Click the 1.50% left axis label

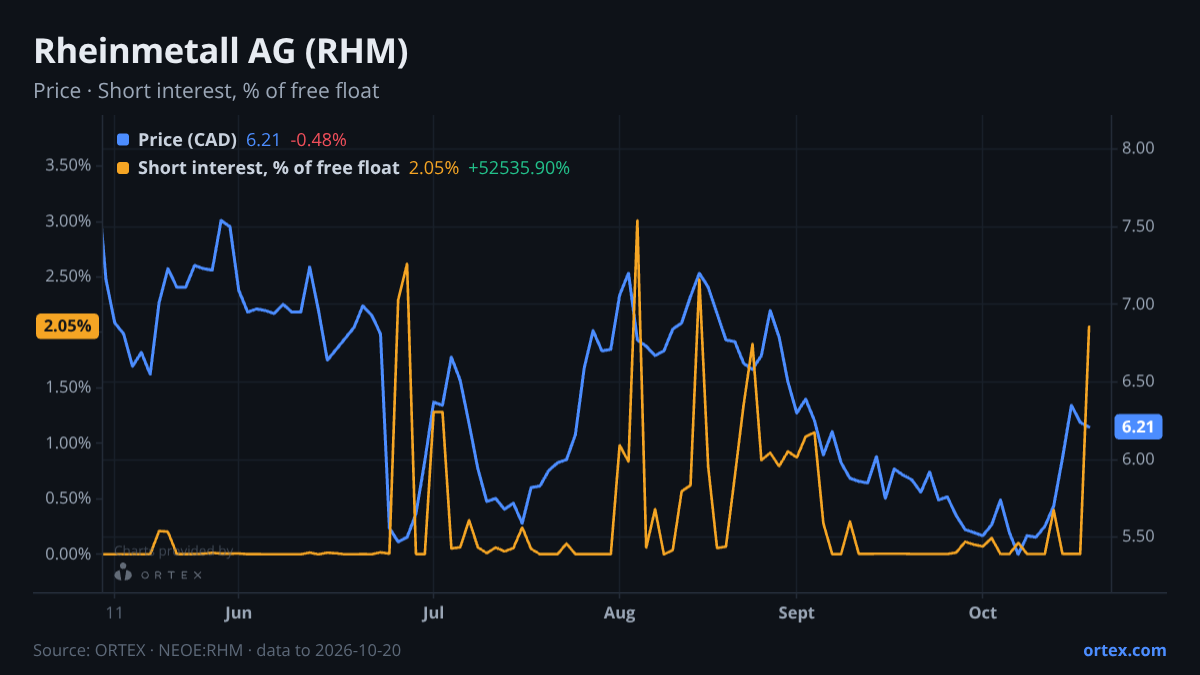68,387
